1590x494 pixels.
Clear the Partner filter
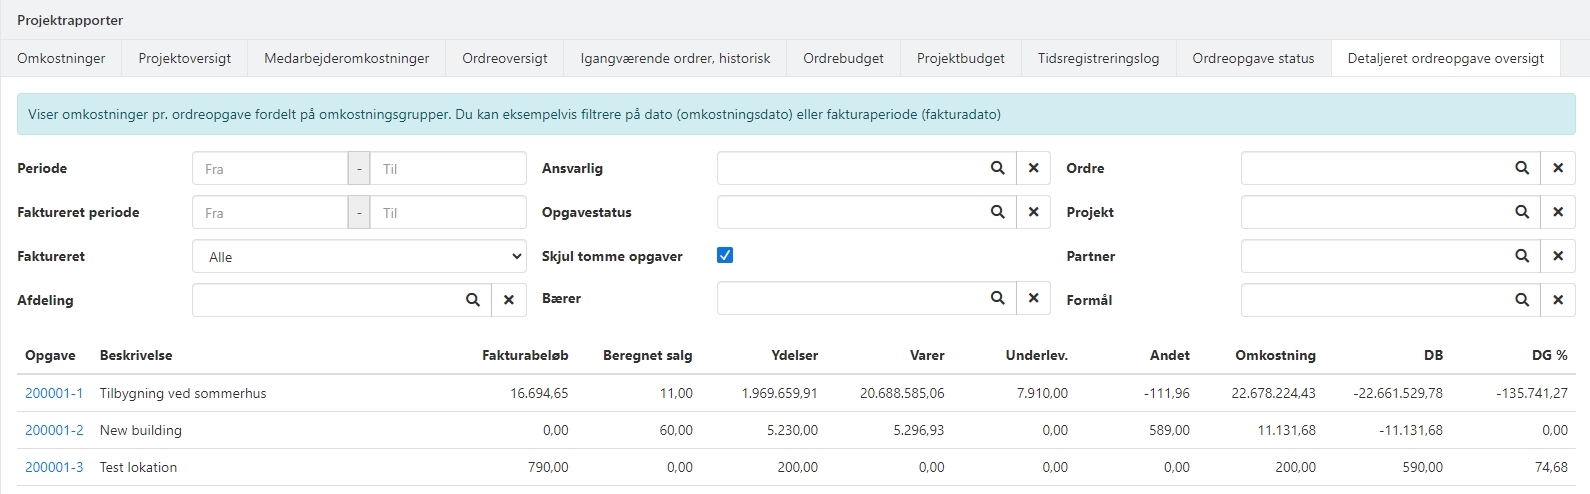tap(1558, 256)
